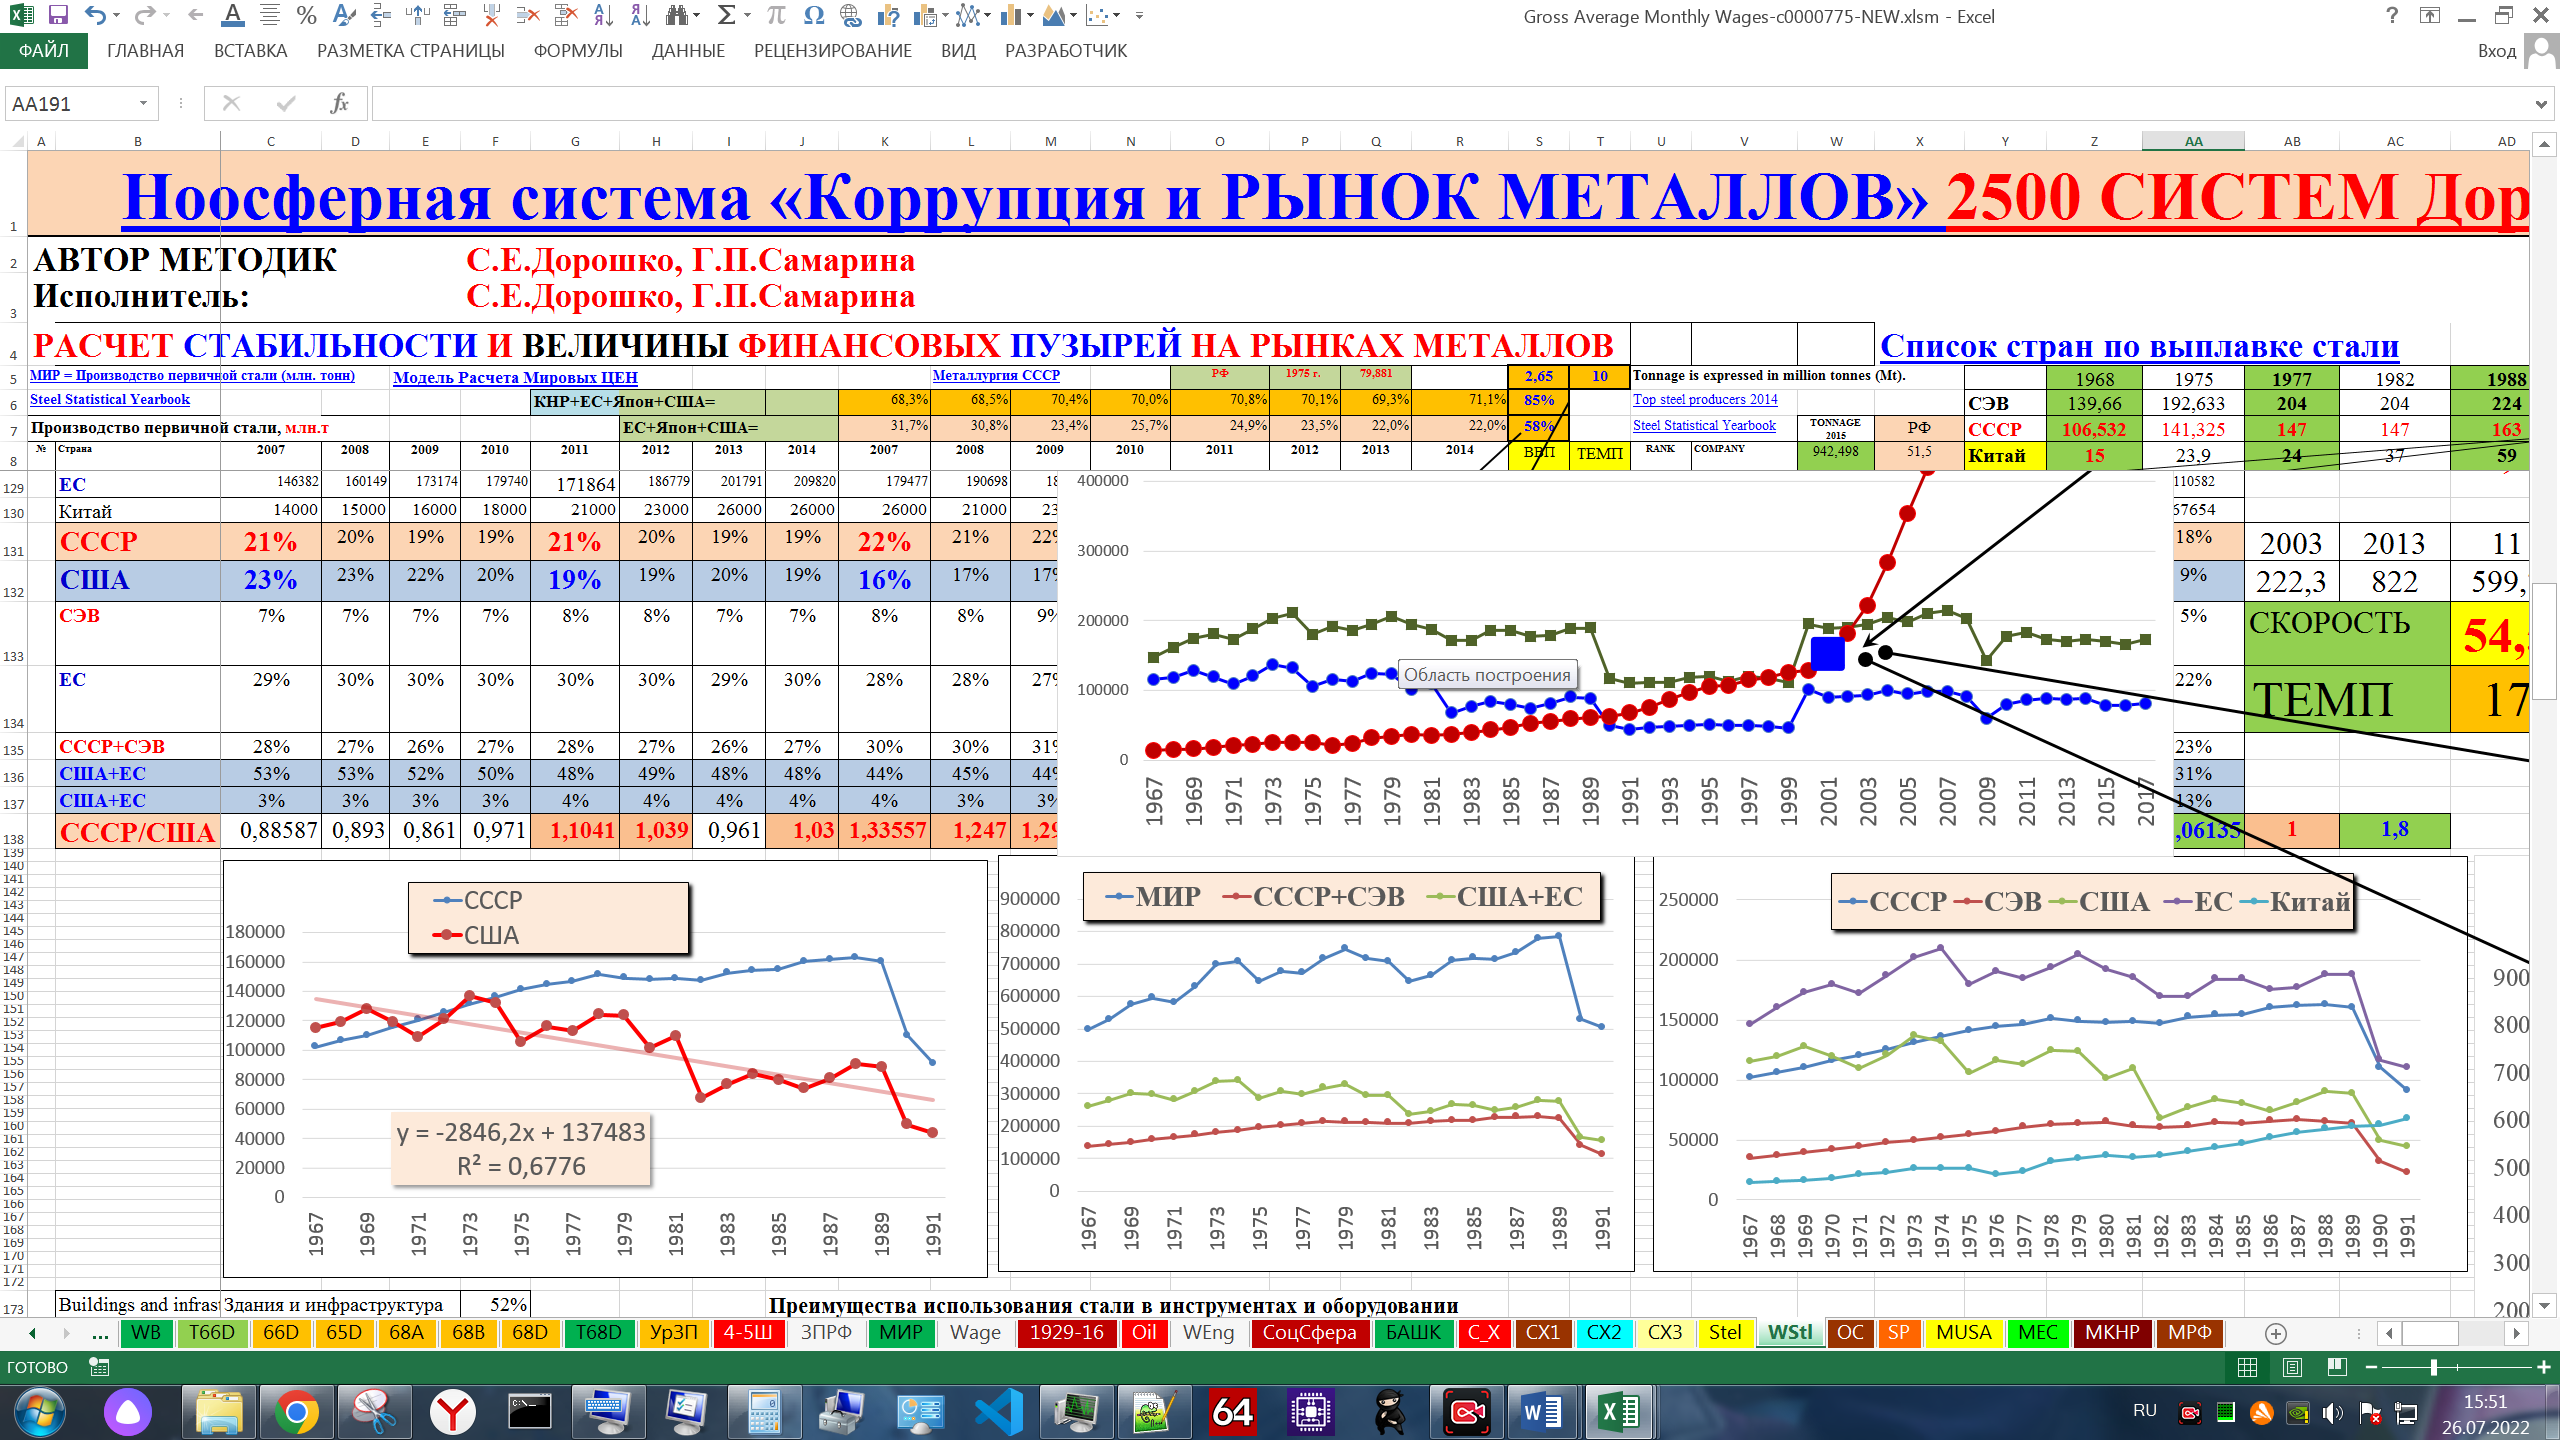The image size is (2560, 1440).
Task: Open the Steel Statistical Yearbook link in column B
Action: click(x=110, y=400)
